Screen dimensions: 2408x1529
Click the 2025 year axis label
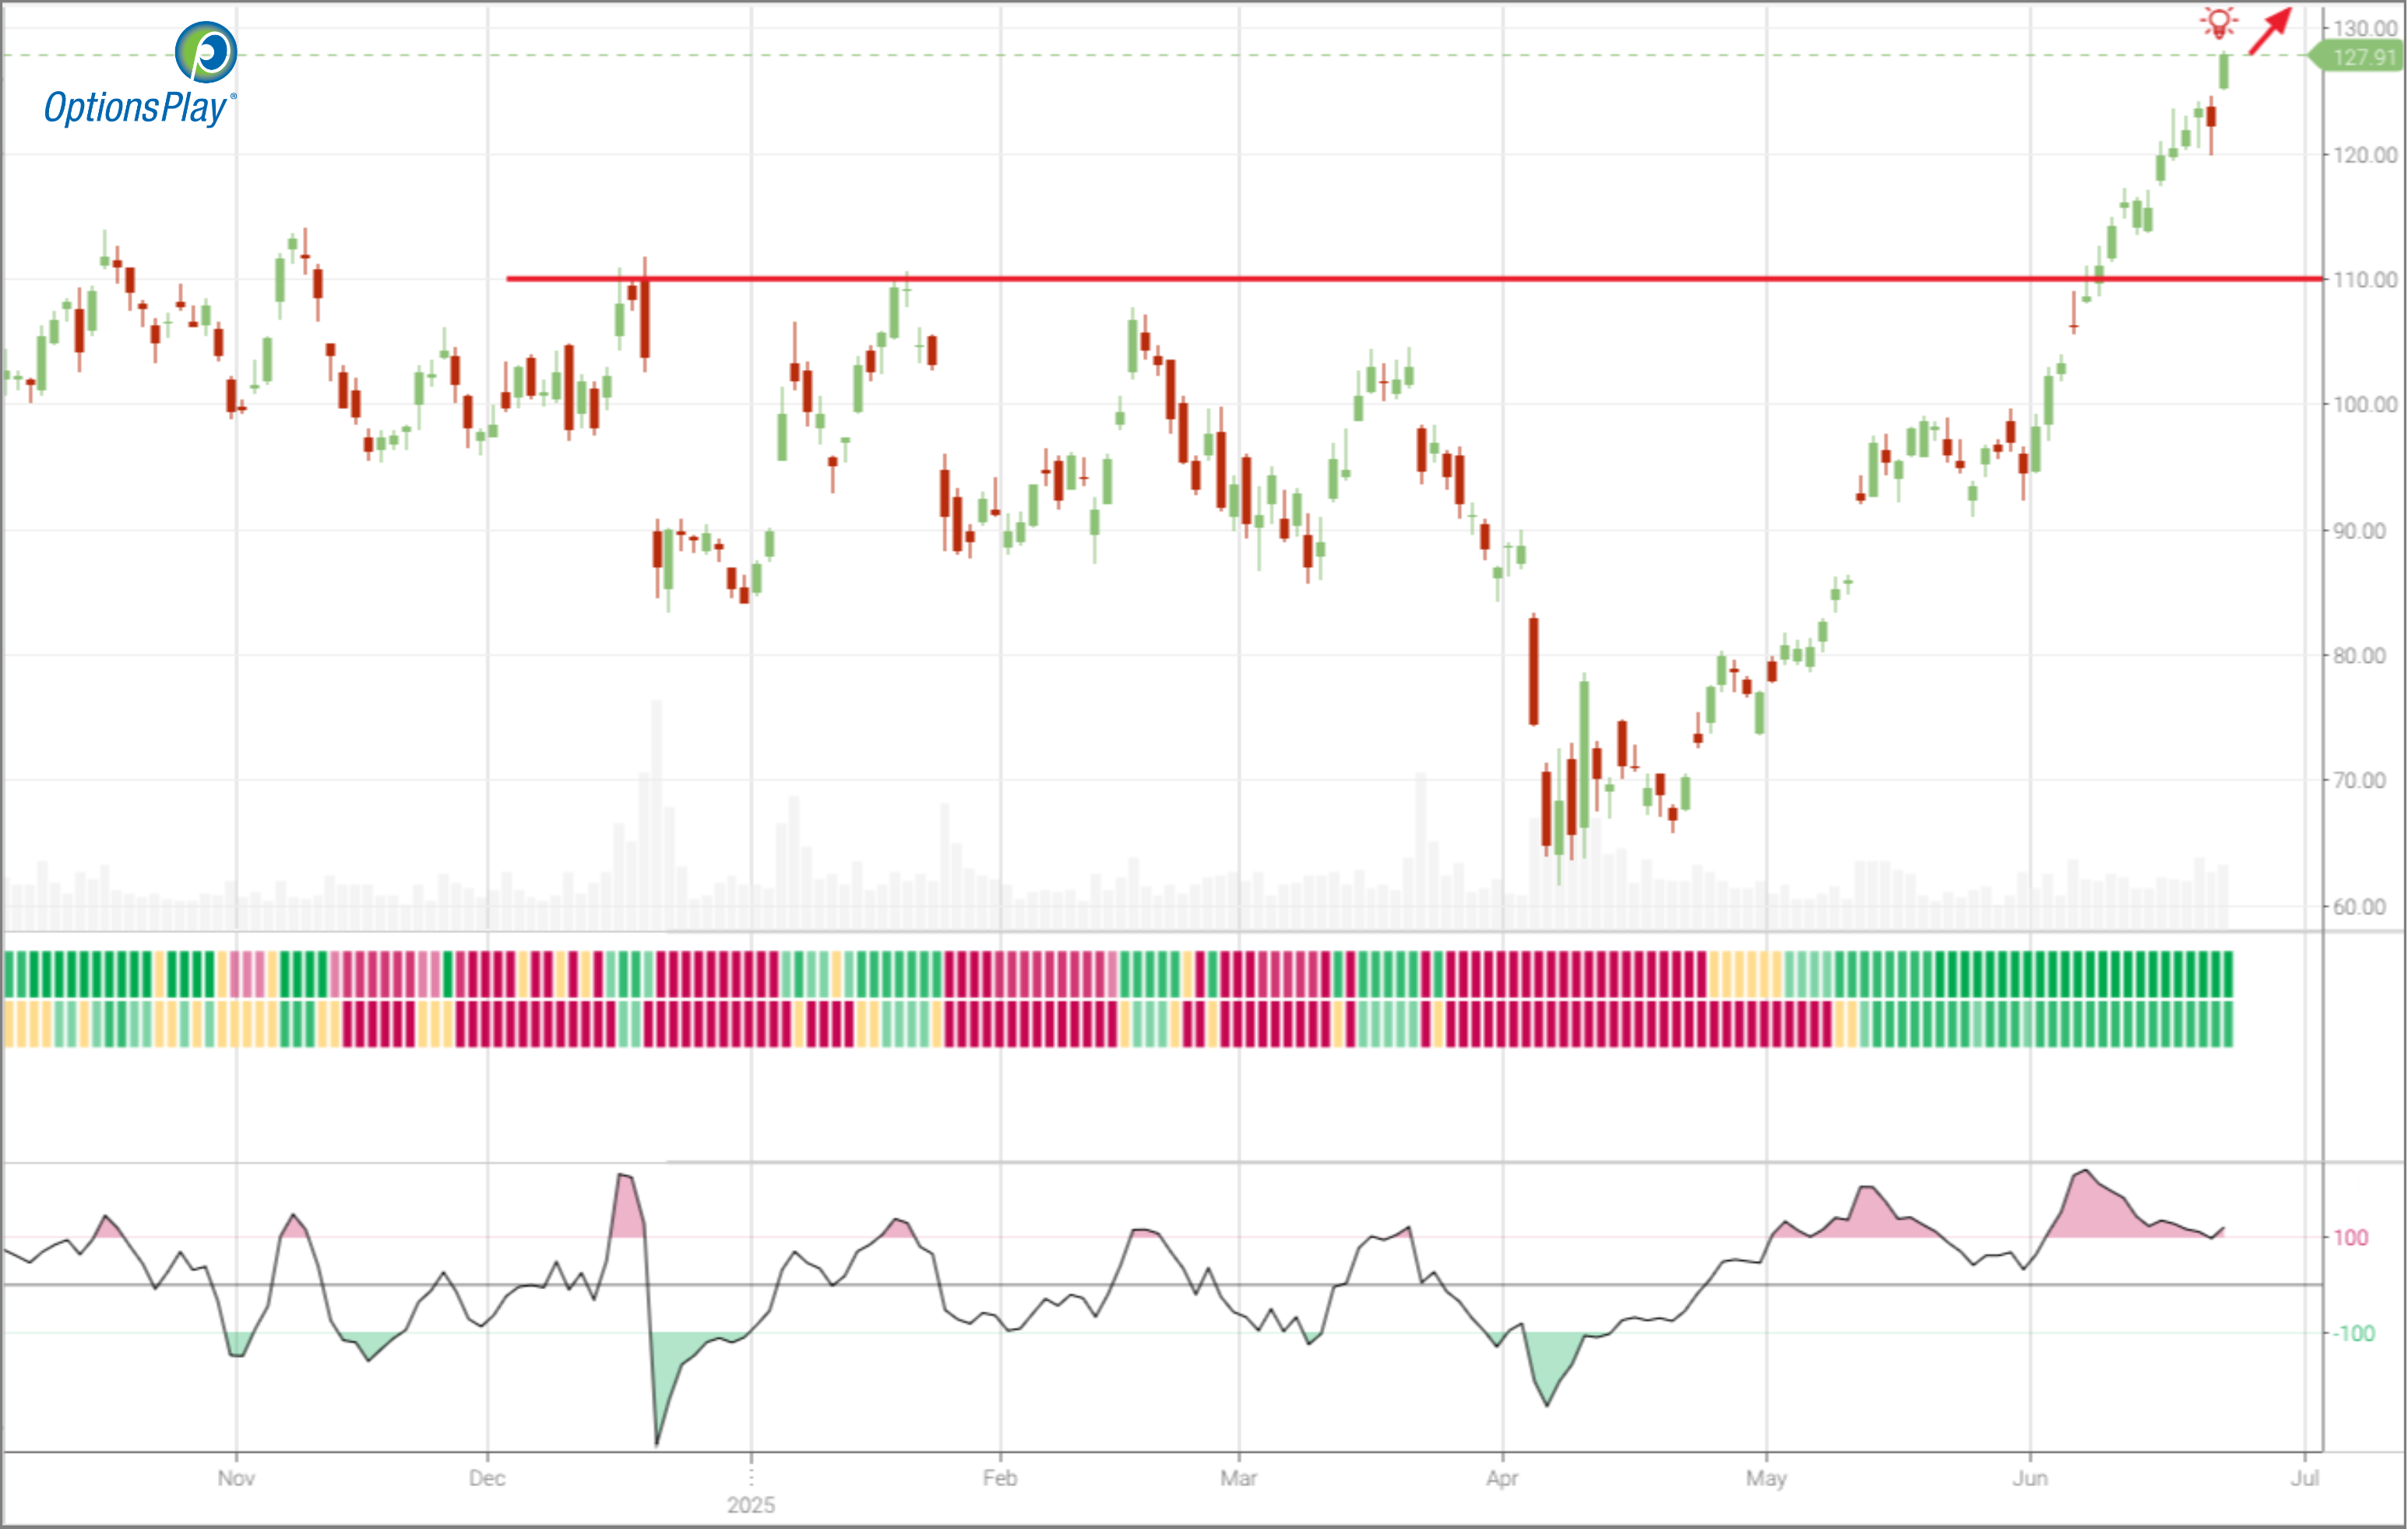click(751, 1505)
